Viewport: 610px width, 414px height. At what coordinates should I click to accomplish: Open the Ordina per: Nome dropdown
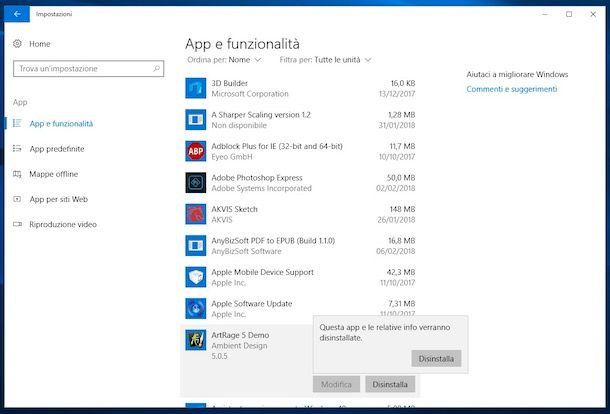(224, 60)
